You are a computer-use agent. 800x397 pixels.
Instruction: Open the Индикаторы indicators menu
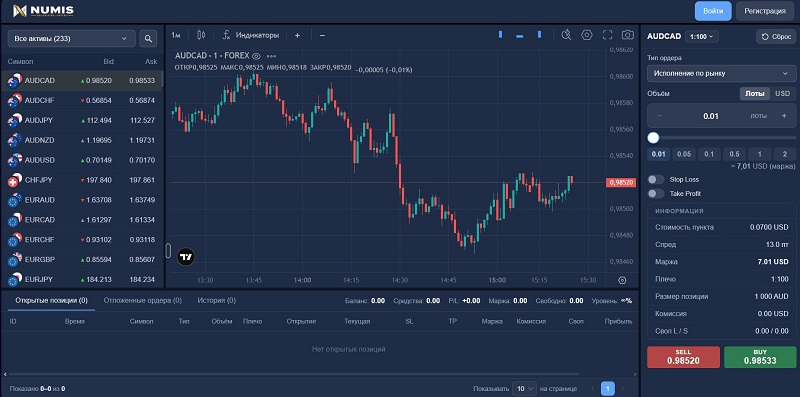pyautogui.click(x=251, y=35)
